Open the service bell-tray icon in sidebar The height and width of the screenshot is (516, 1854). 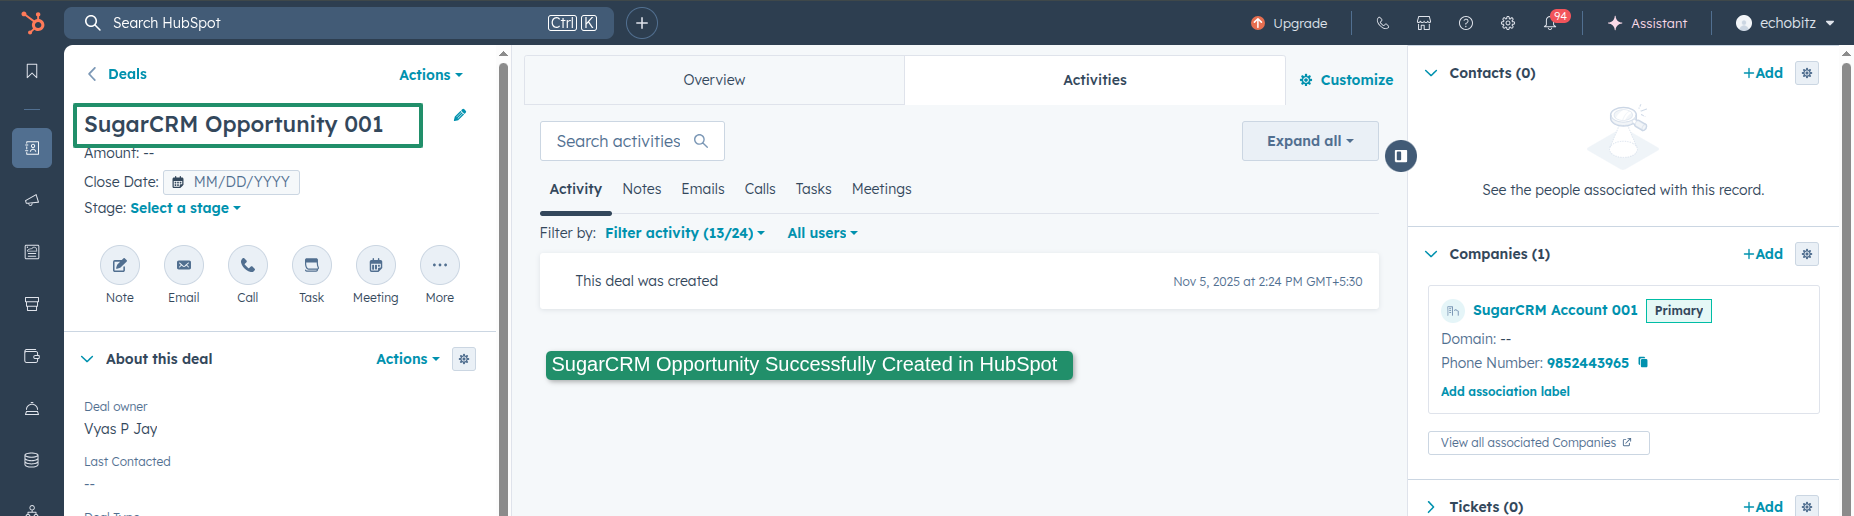[32, 408]
